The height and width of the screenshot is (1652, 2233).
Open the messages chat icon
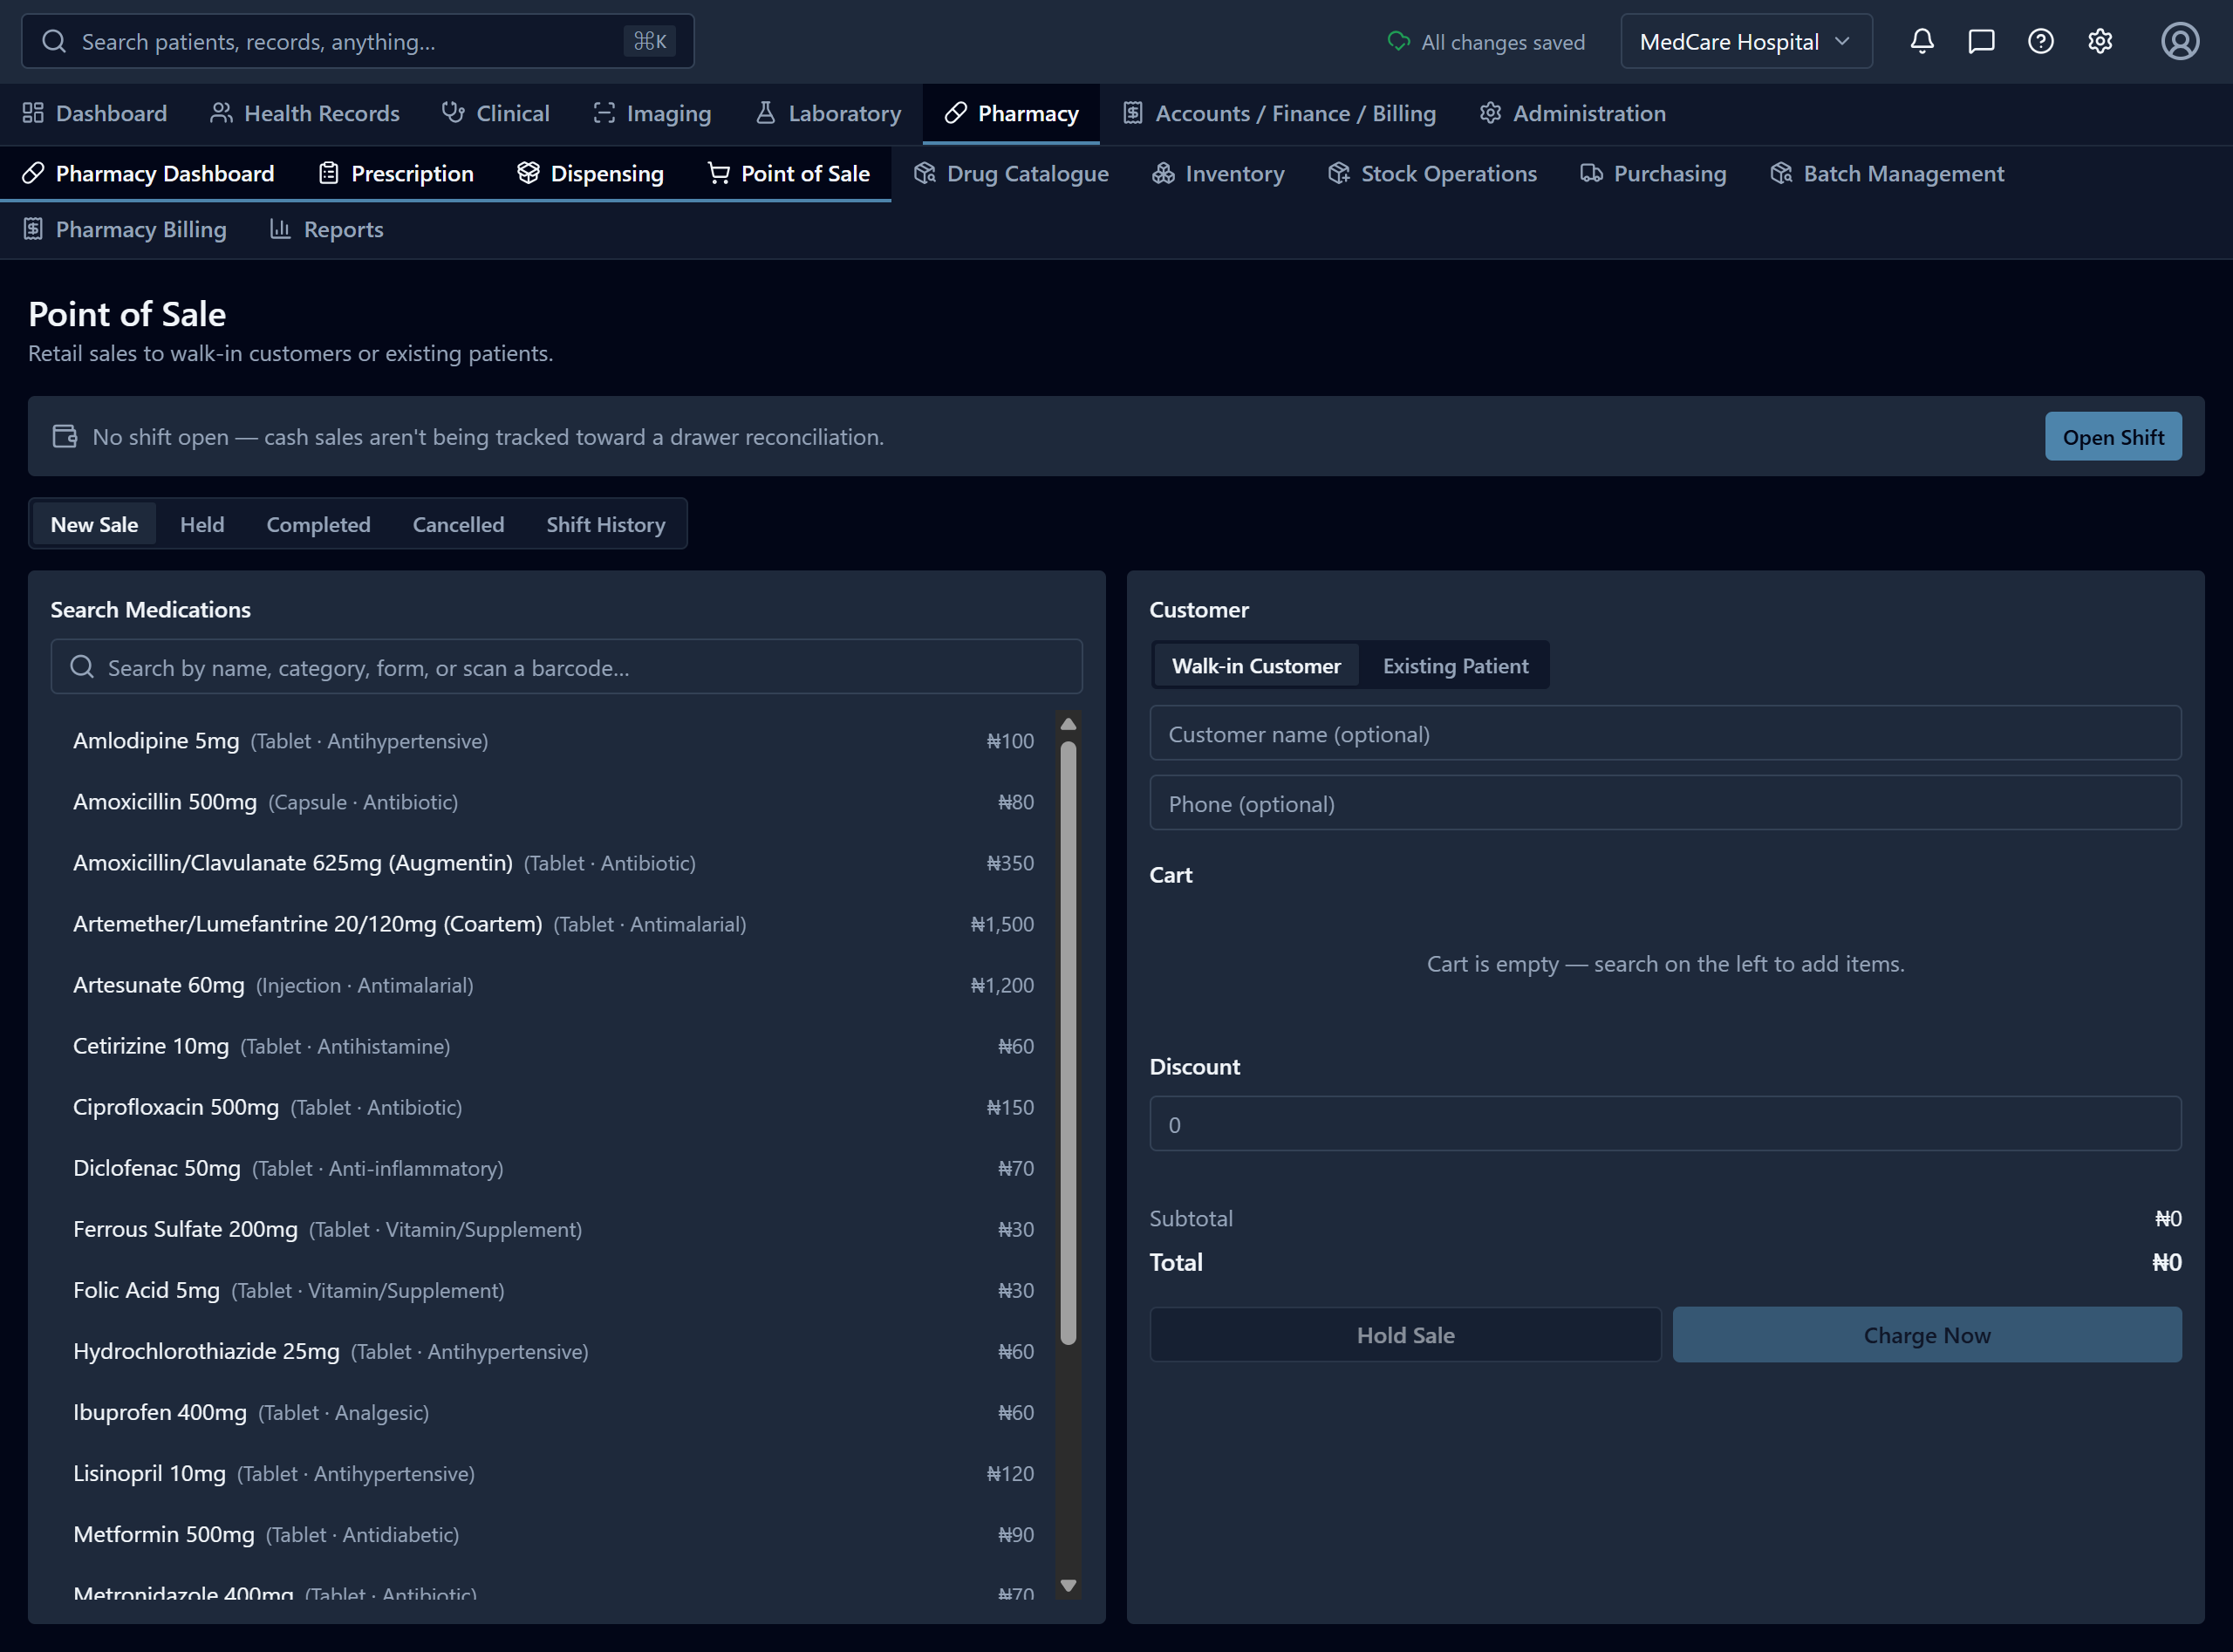tap(1981, 41)
